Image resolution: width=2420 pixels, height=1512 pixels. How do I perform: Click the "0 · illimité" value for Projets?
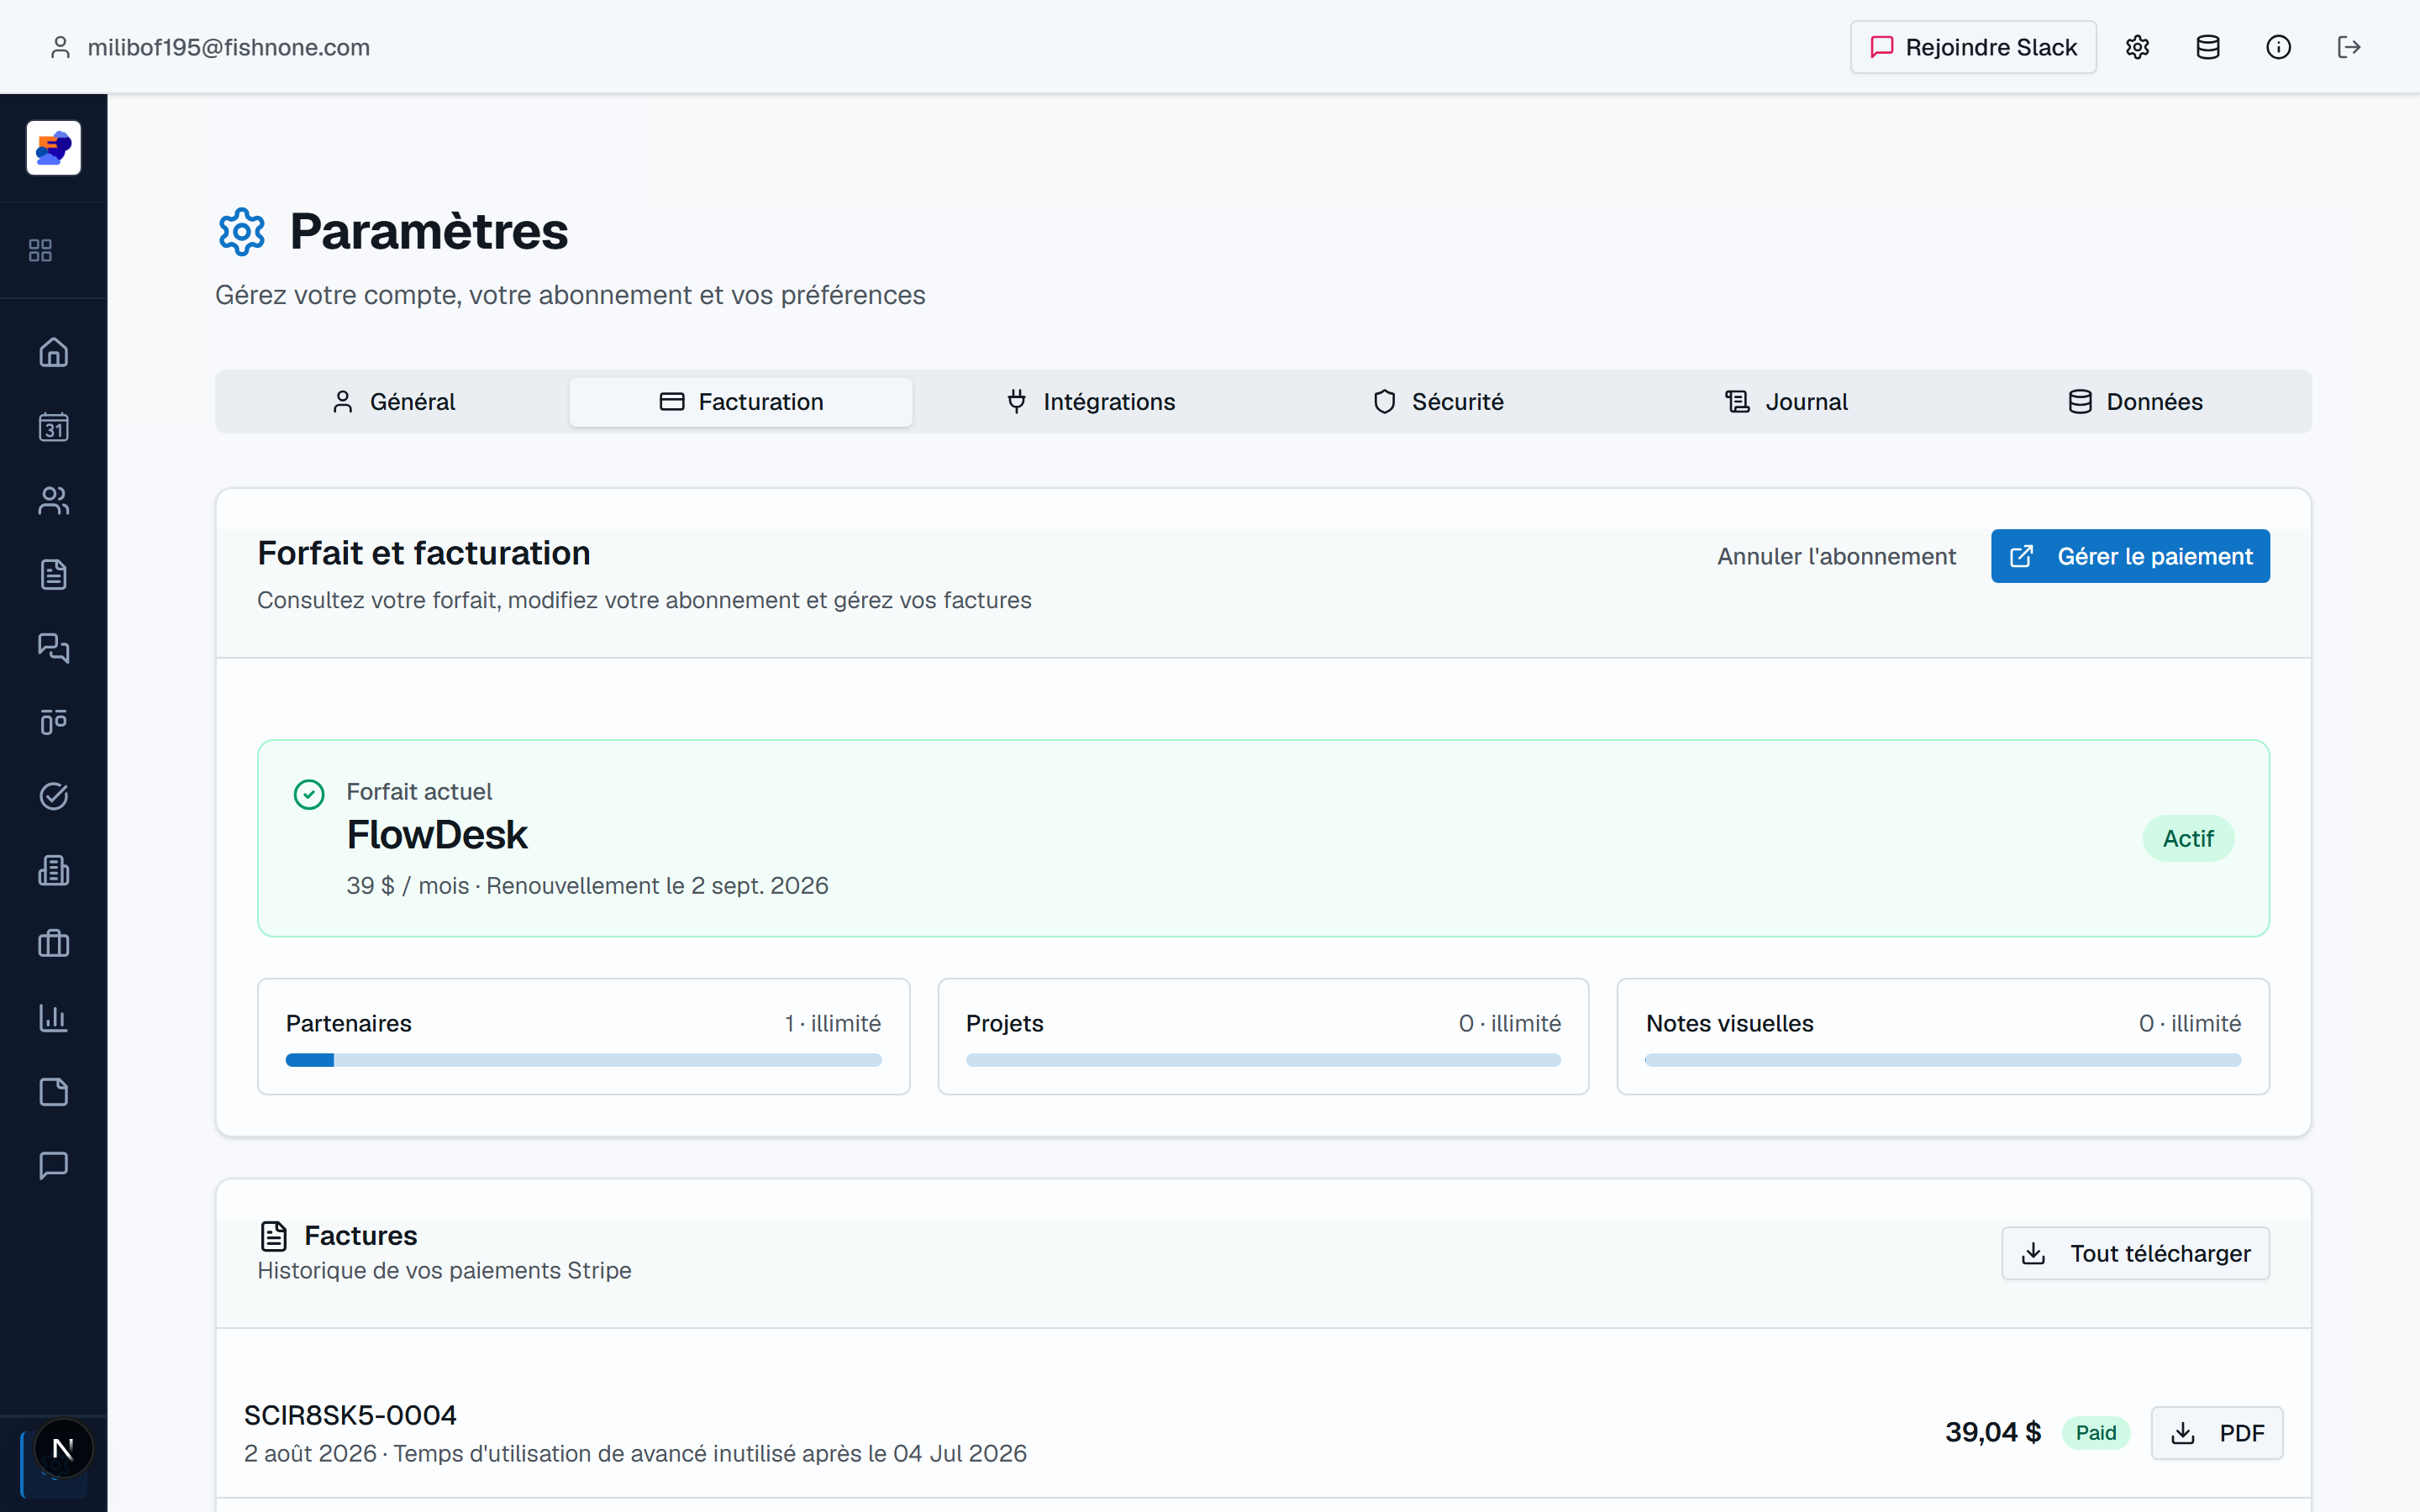click(1510, 1024)
